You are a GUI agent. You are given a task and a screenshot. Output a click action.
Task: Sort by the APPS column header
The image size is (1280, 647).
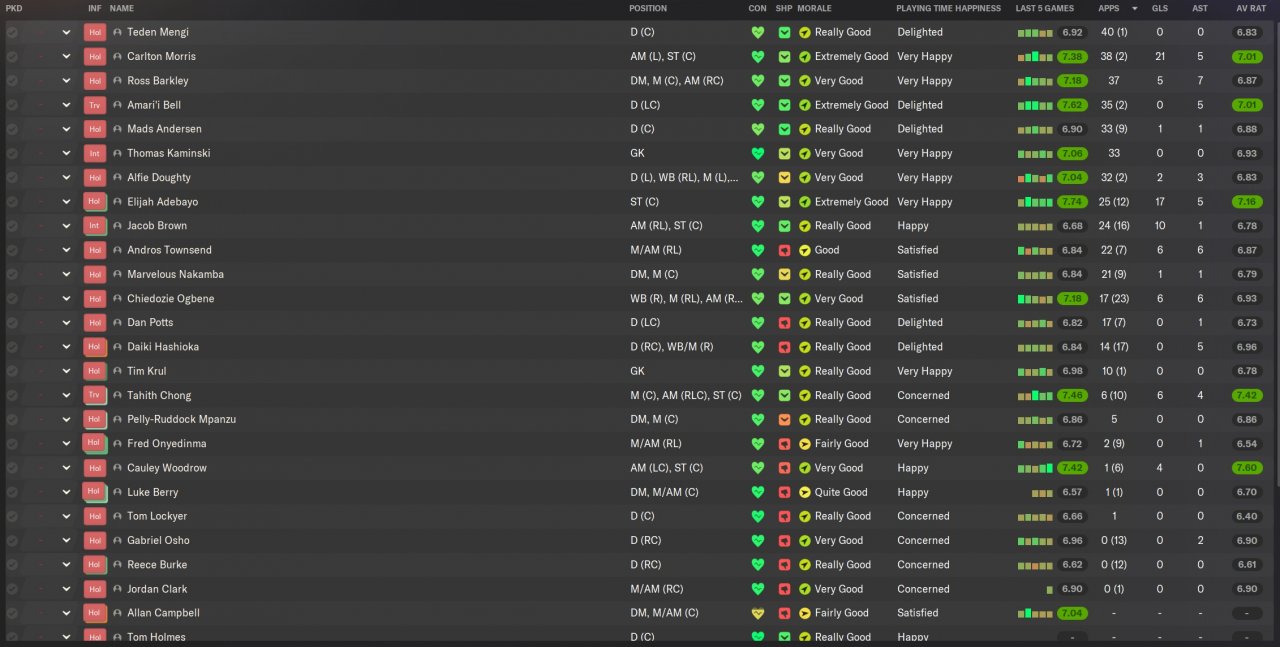click(x=1109, y=8)
